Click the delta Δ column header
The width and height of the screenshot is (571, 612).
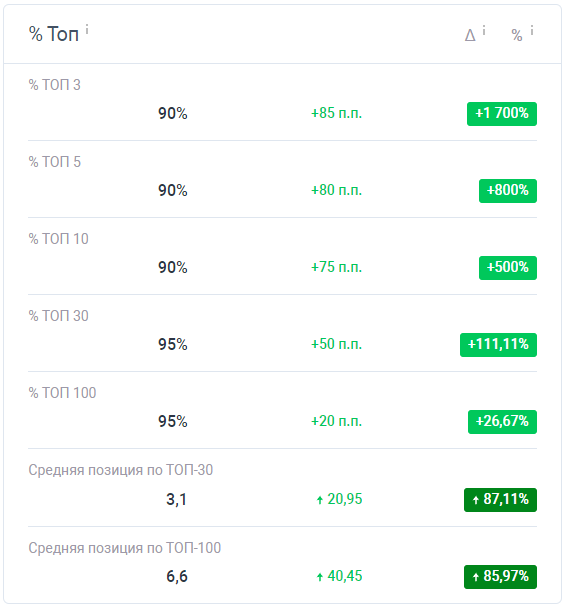click(470, 36)
